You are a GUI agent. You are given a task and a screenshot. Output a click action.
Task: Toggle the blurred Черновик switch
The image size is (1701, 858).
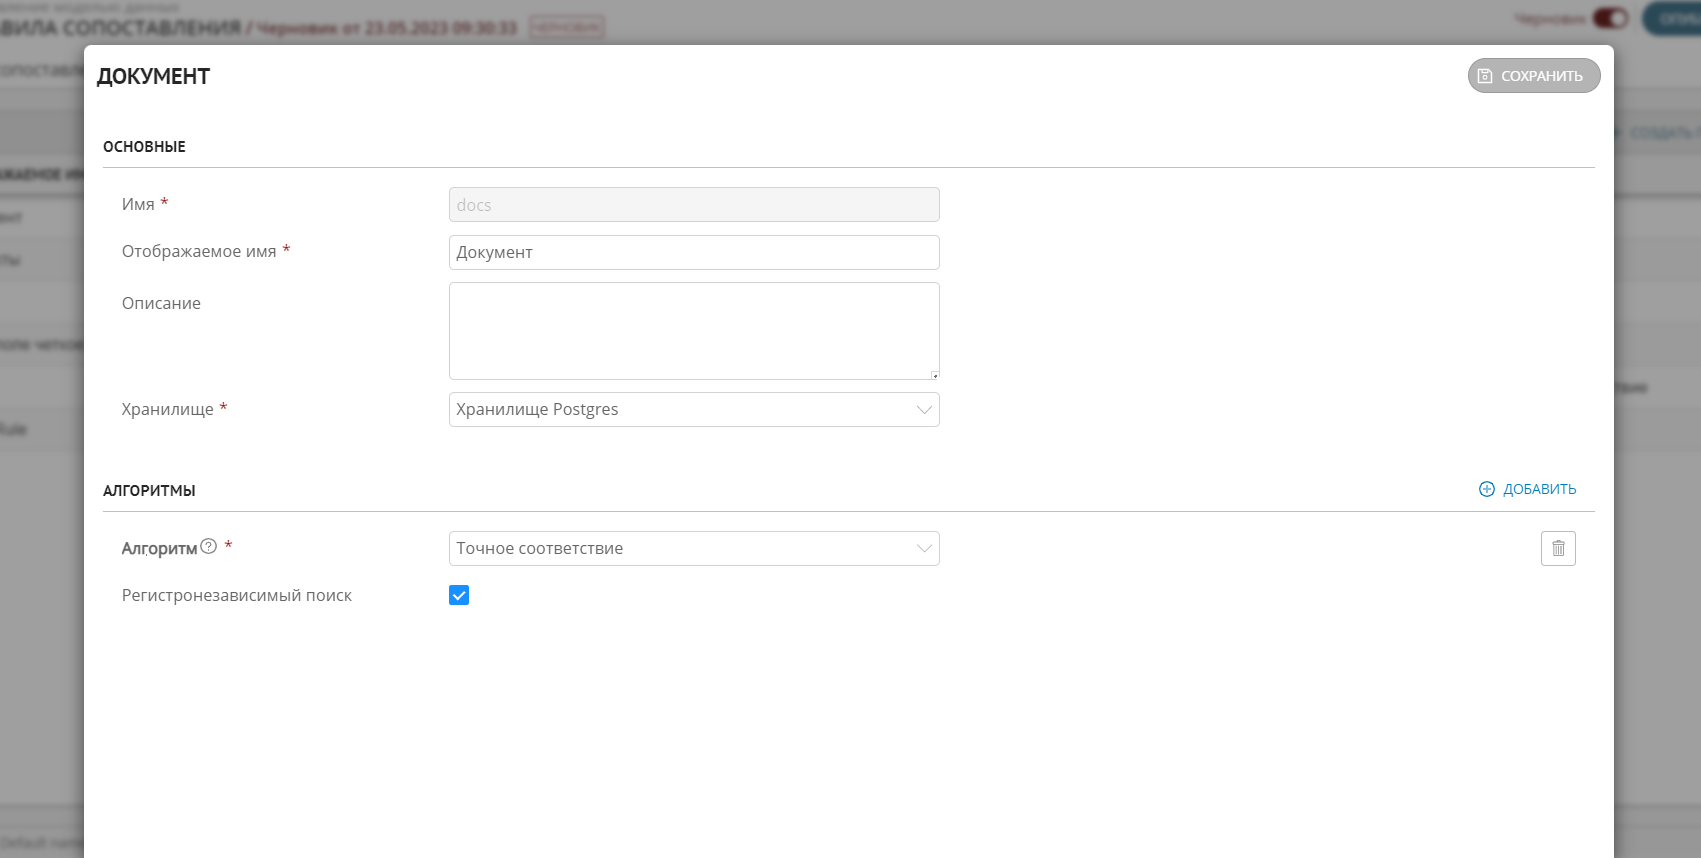tap(1610, 18)
